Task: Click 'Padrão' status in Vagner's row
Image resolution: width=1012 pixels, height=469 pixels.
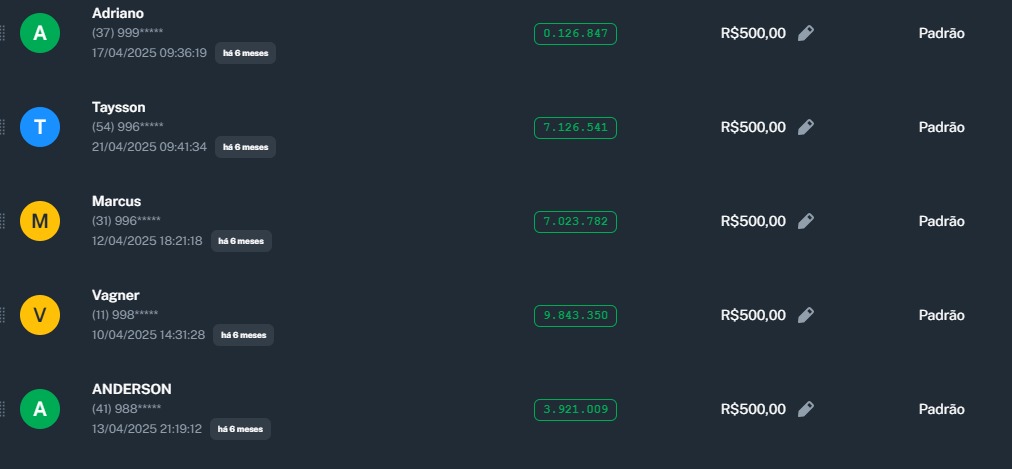Action: 941,315
